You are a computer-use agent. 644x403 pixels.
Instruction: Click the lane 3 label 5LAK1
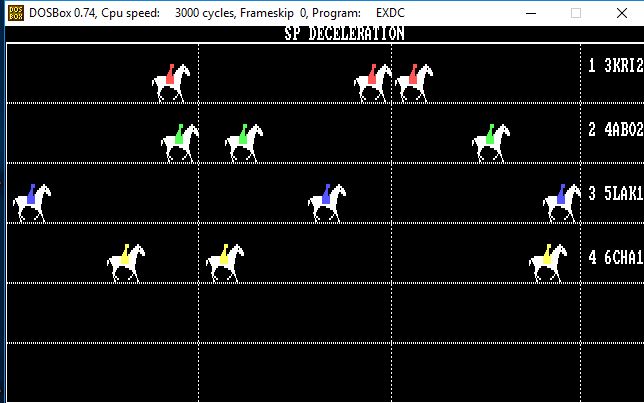pyautogui.click(x=623, y=193)
